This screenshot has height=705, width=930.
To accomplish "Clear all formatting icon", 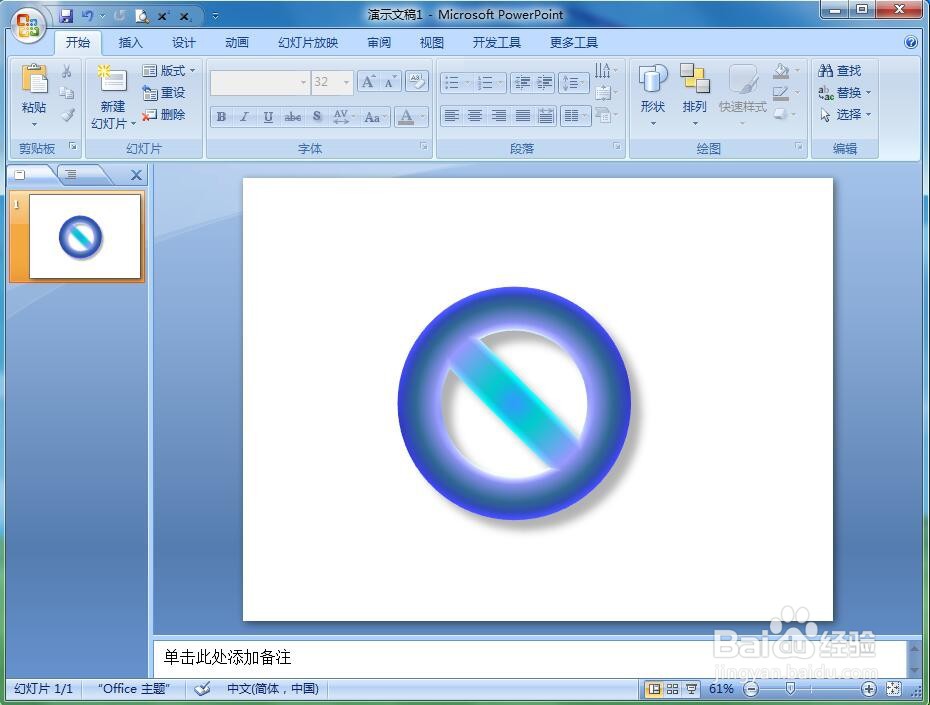I will 416,82.
